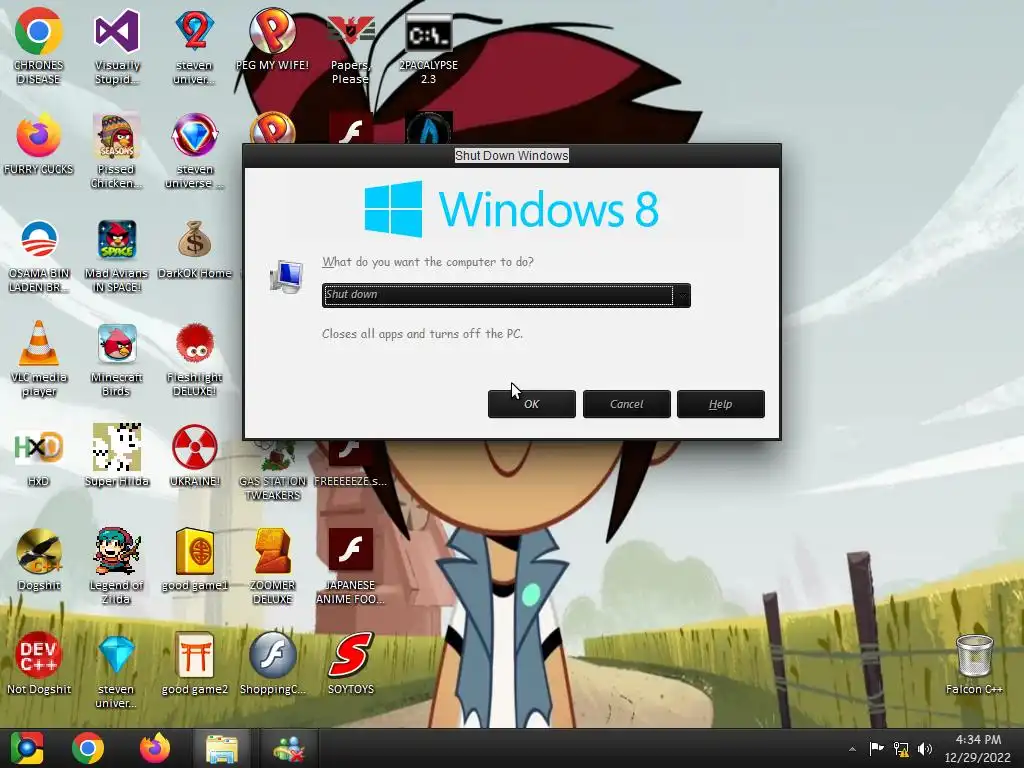This screenshot has height=768, width=1024.
Task: Select PEG MY WIFE! desktop icon
Action: tap(272, 39)
